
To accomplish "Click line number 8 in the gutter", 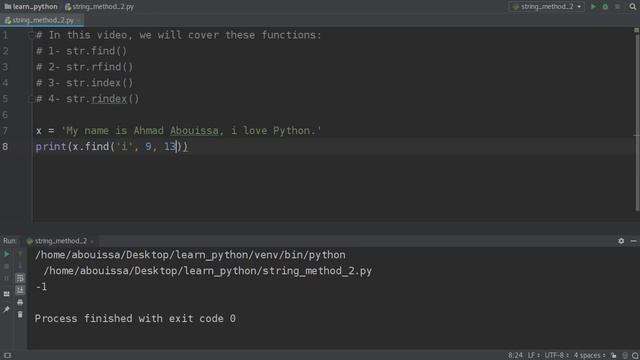I will pyautogui.click(x=5, y=147).
